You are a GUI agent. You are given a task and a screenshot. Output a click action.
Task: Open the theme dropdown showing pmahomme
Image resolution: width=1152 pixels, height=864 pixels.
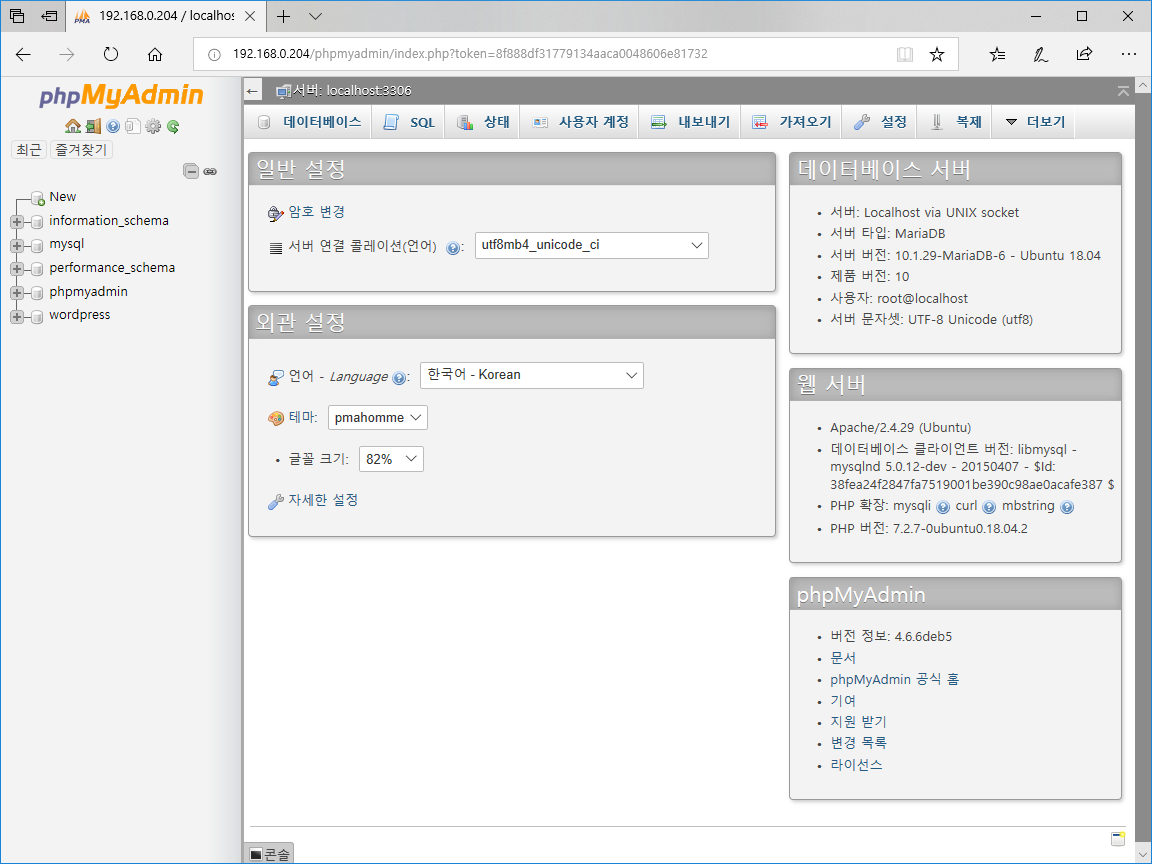[378, 417]
